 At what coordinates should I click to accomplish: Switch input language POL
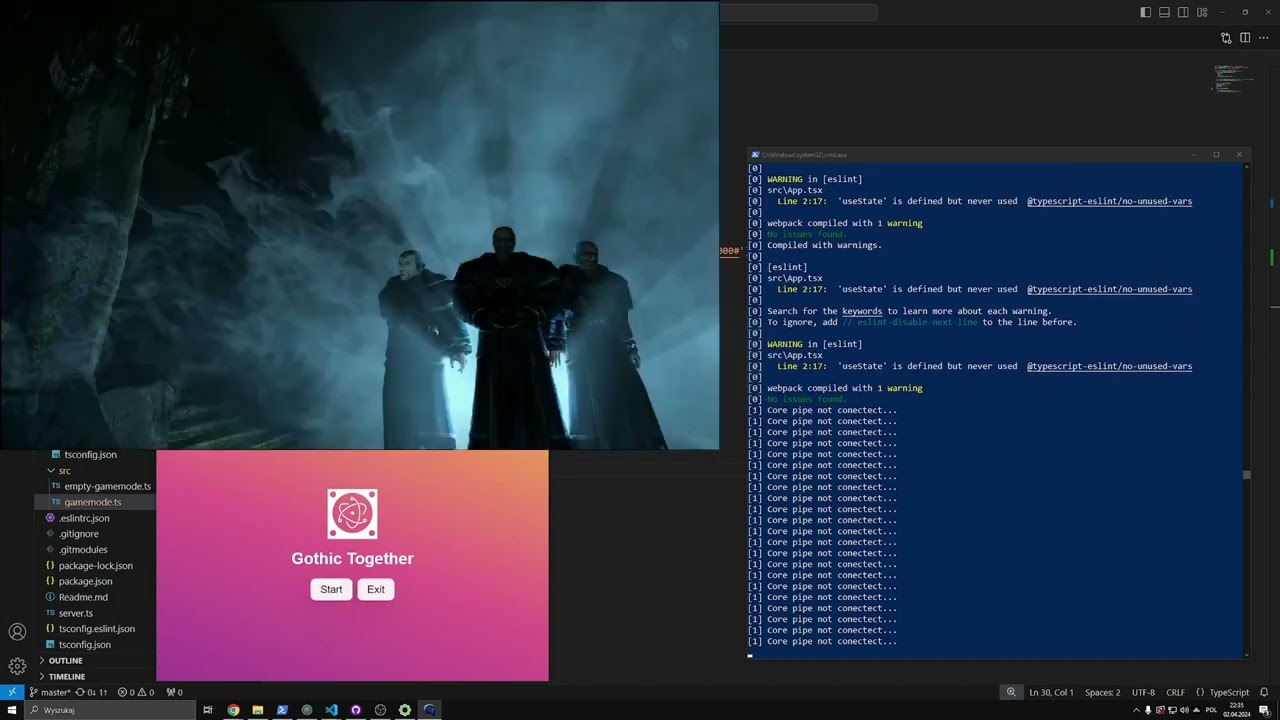1212,710
